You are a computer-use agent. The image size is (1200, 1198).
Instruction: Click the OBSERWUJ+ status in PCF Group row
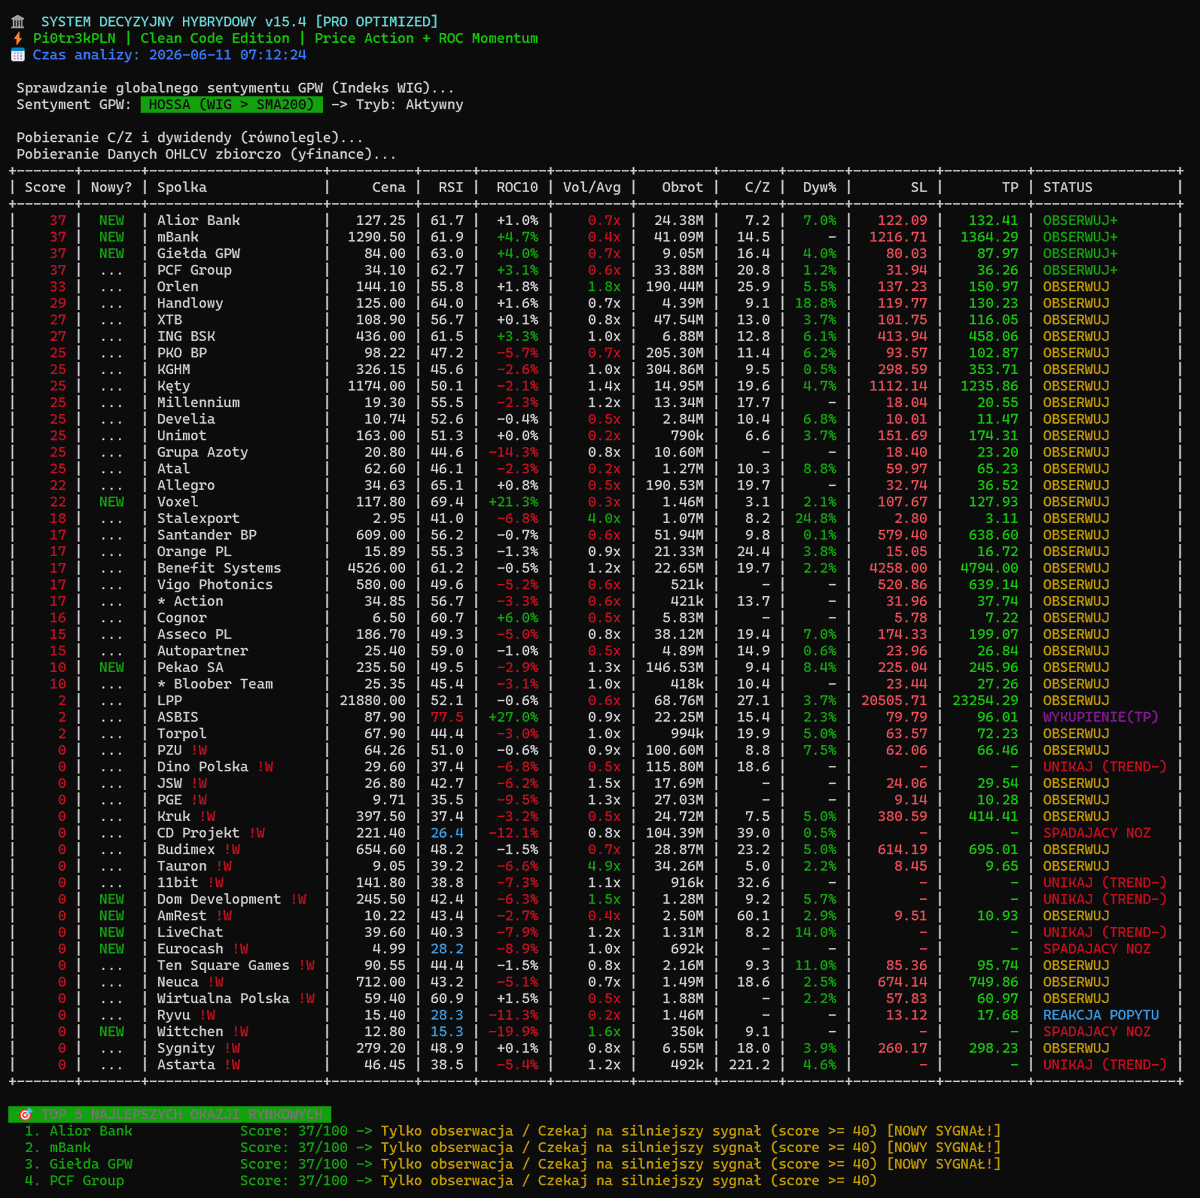coord(1080,270)
